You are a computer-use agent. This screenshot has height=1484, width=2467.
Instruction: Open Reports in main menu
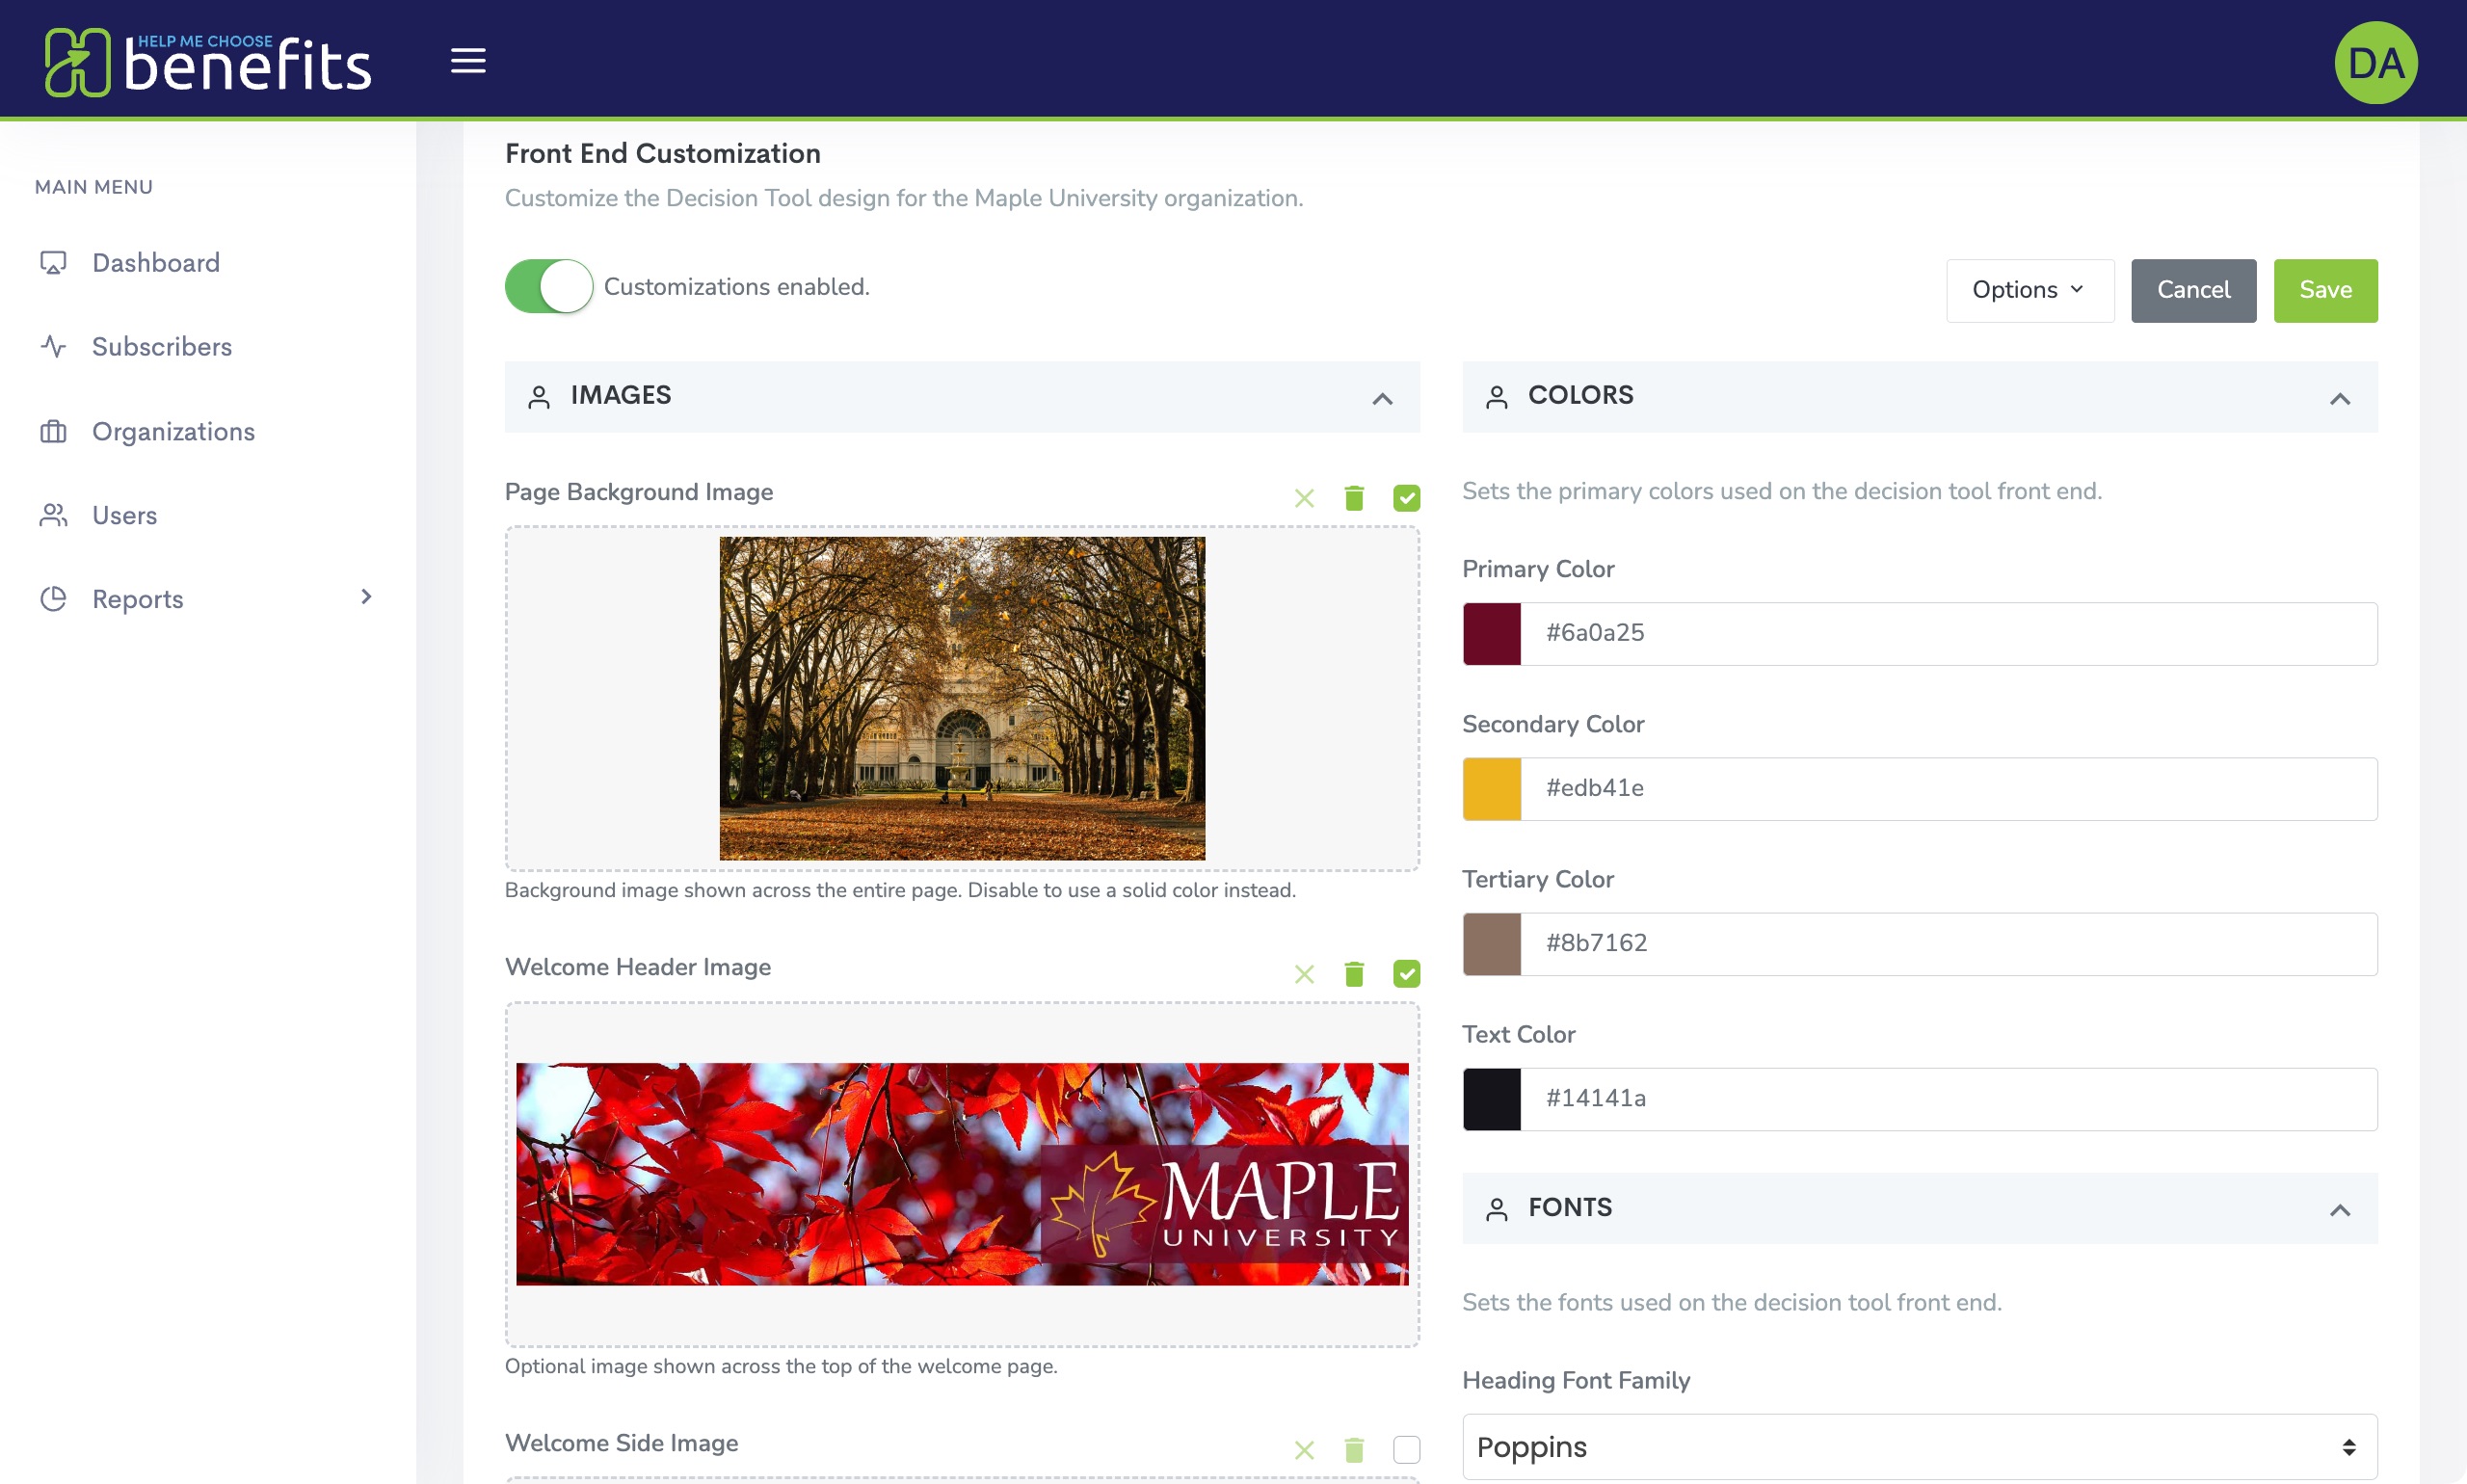coord(138,600)
